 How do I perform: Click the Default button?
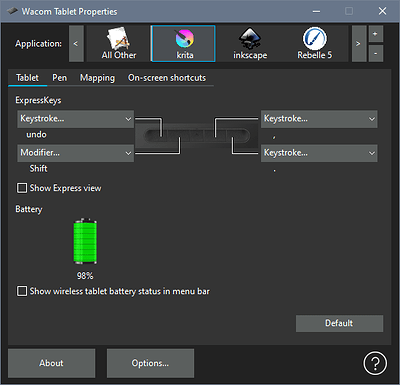point(339,323)
